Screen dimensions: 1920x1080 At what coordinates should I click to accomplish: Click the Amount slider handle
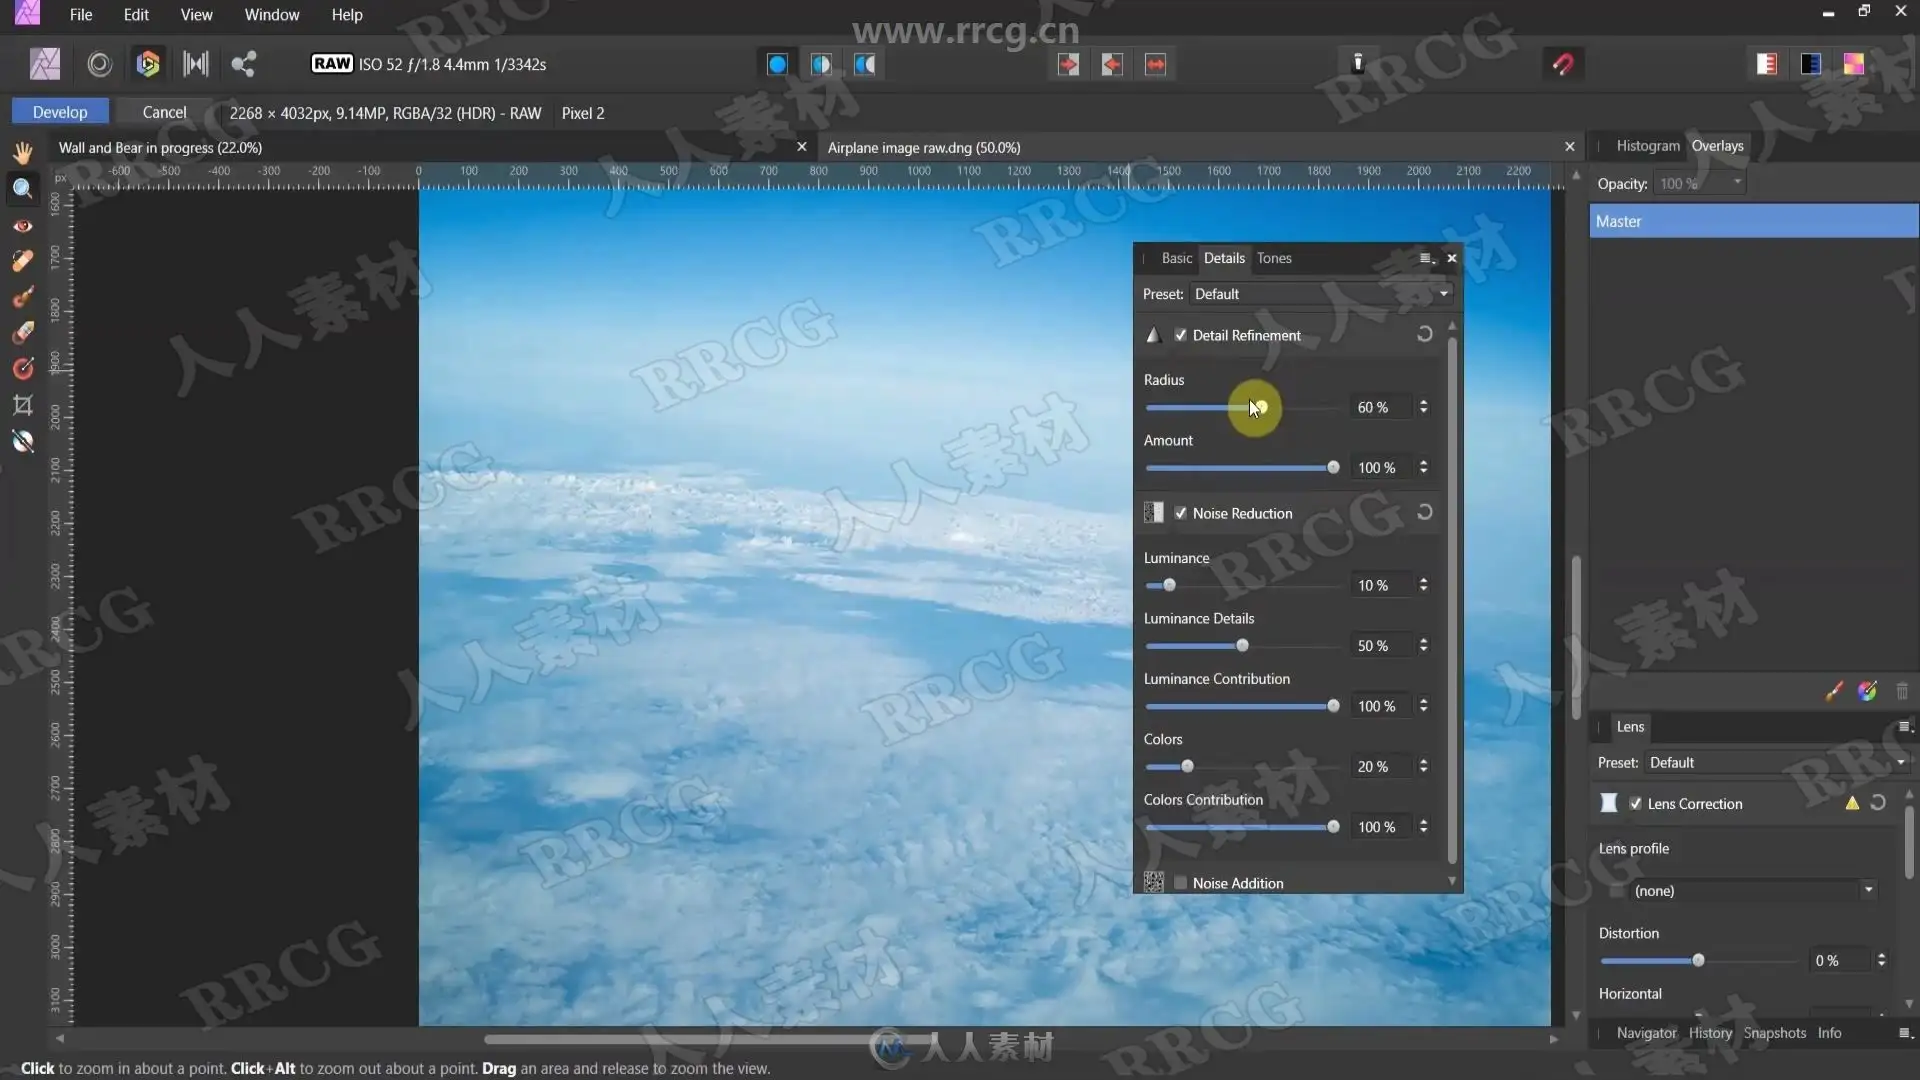(1333, 467)
